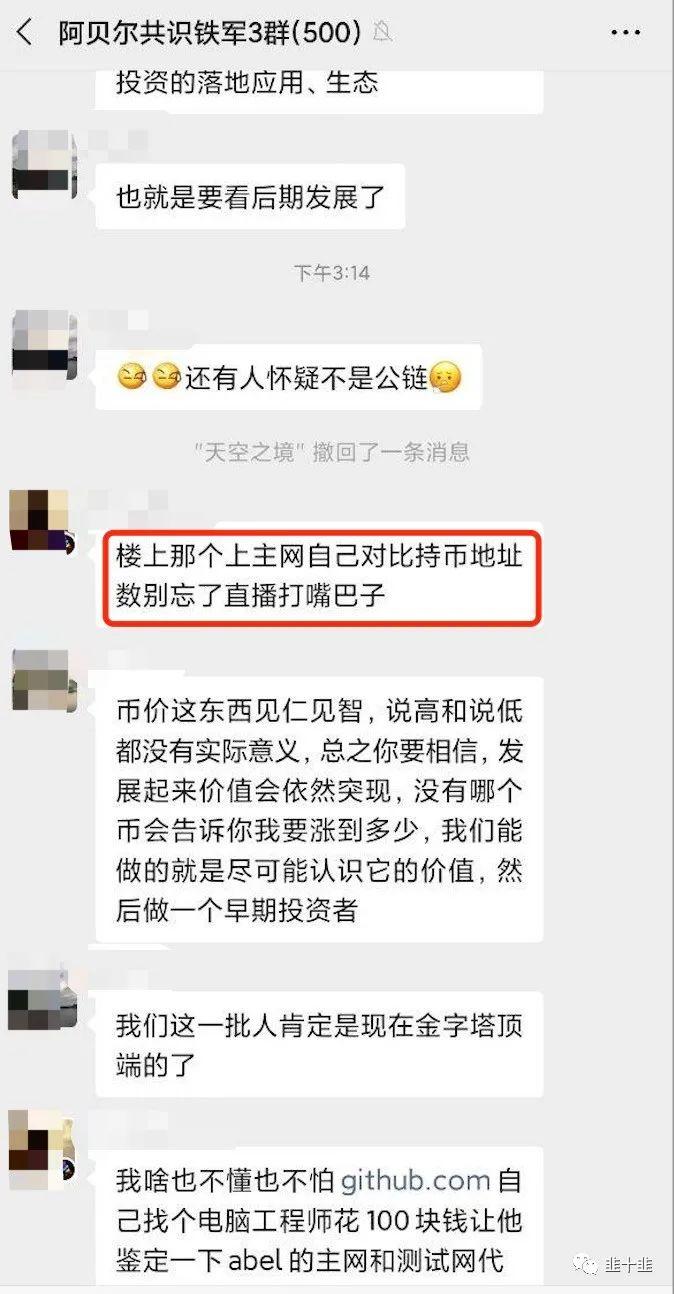Tap the recall notice from 天空之境
The height and width of the screenshot is (1294, 674).
click(x=332, y=452)
